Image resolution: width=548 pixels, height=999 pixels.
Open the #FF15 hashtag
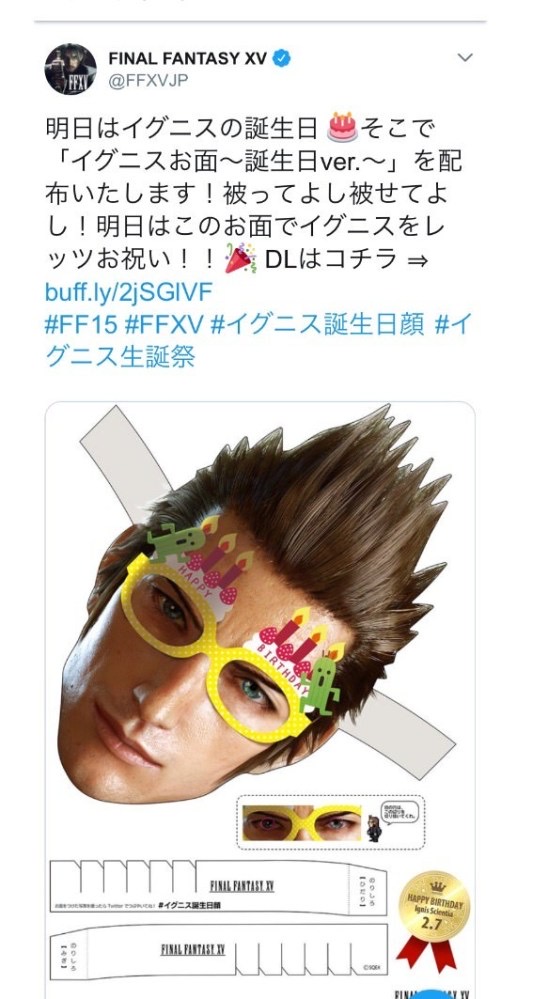click(x=82, y=324)
